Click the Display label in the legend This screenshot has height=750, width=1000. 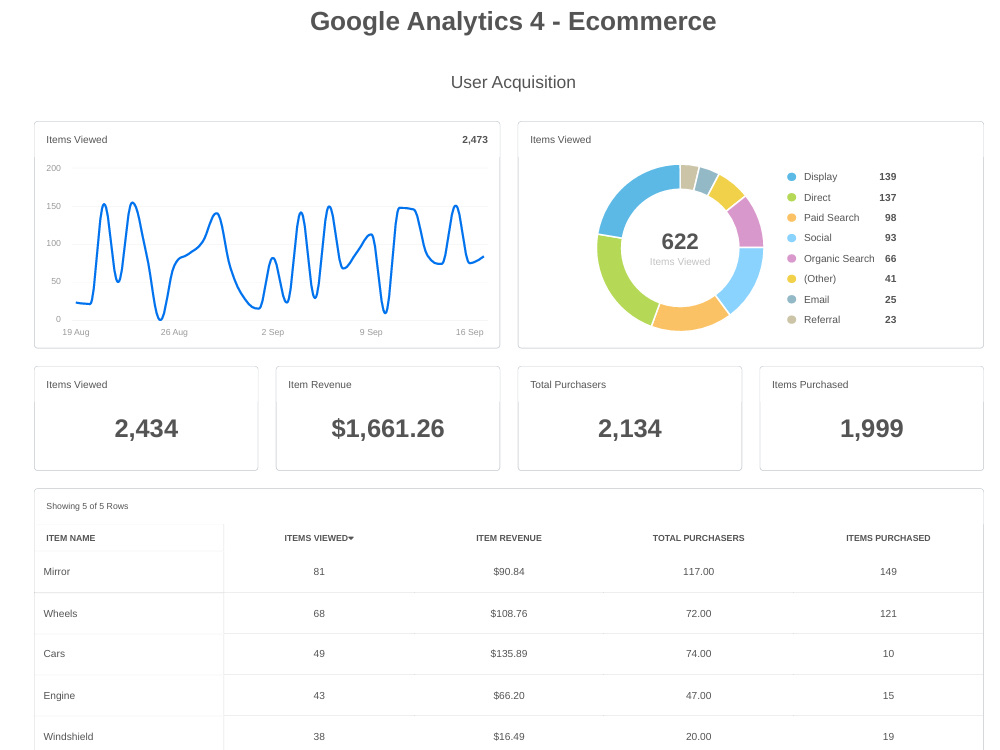[x=820, y=177]
